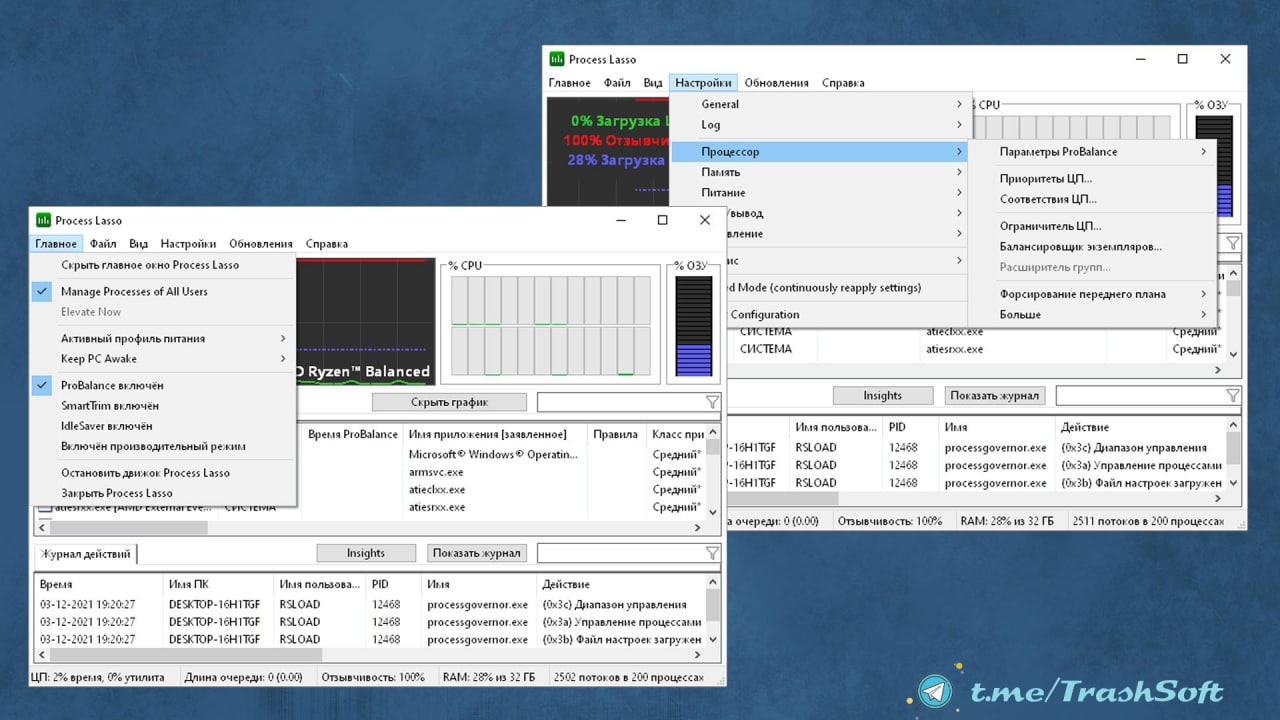Click Показать журнал in front window
Screen dimensions: 1280x720
(477, 553)
